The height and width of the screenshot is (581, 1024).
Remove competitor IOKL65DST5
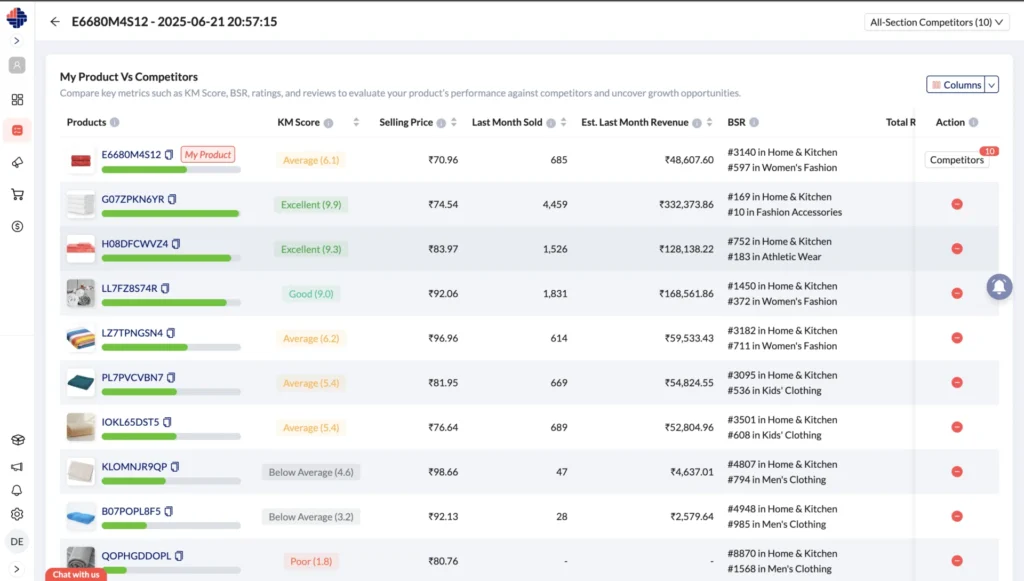957,427
